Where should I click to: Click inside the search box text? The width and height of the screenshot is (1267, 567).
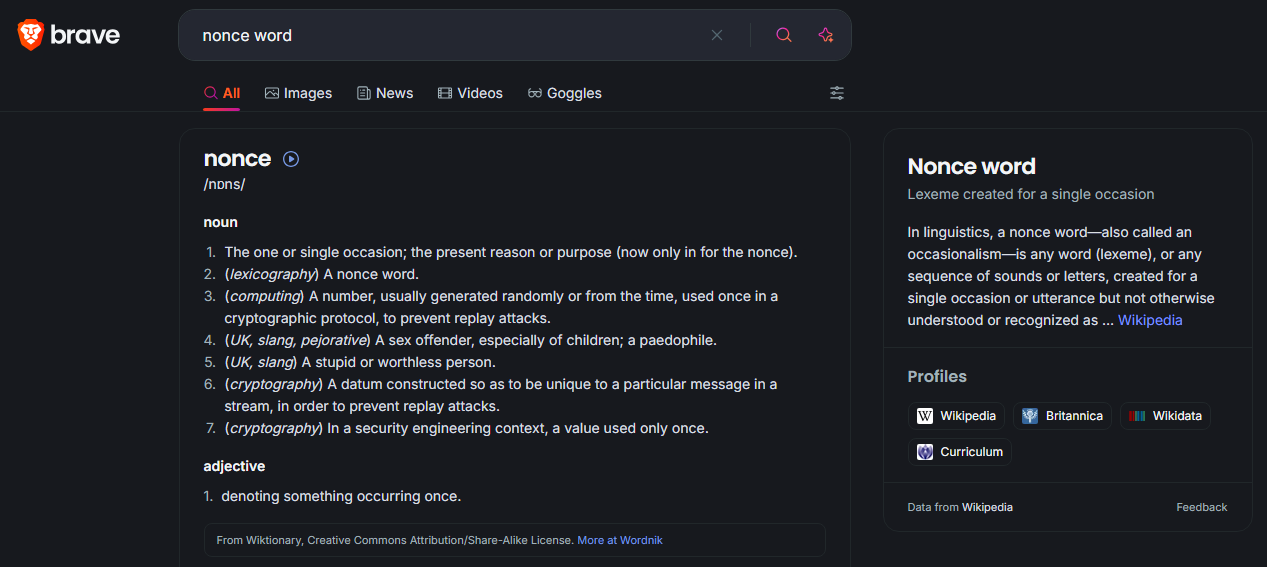tap(247, 35)
